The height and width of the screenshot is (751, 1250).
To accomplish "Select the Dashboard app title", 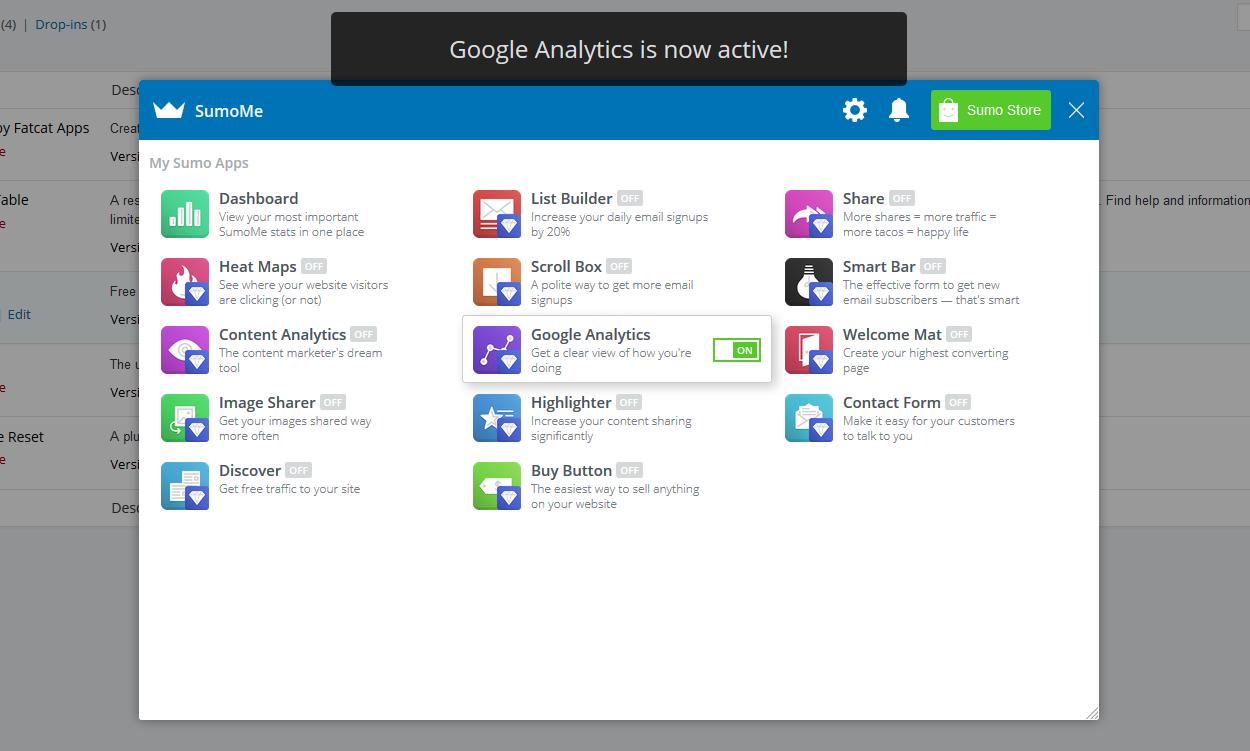I will click(x=259, y=199).
